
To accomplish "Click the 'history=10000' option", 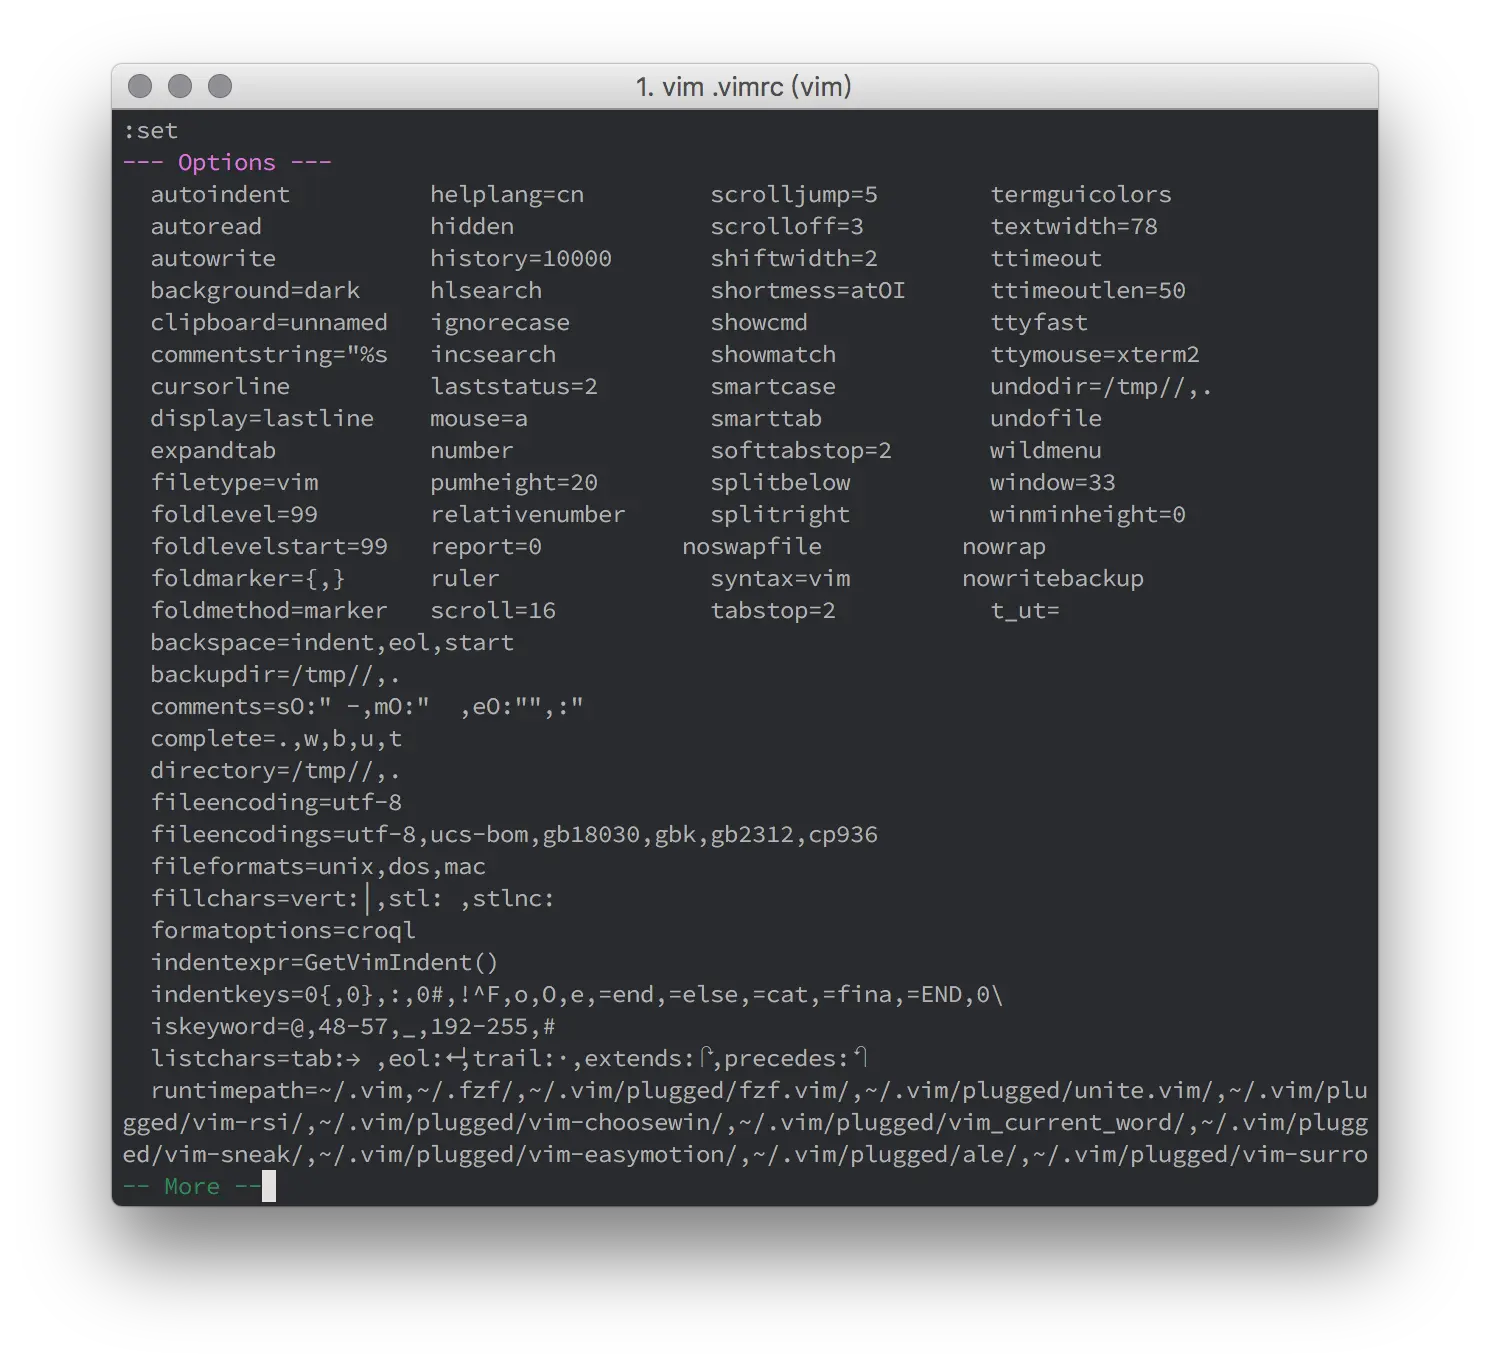I will point(521,259).
